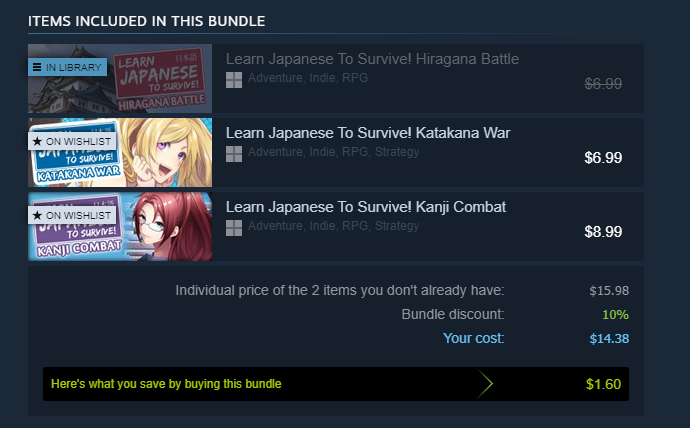This screenshot has width=690, height=428.
Task: Open Hiragana Battle game thumbnail
Action: (x=120, y=78)
